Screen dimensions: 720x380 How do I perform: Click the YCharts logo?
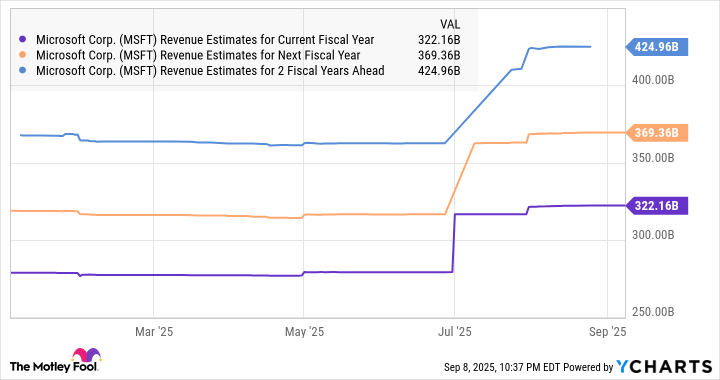tap(664, 366)
